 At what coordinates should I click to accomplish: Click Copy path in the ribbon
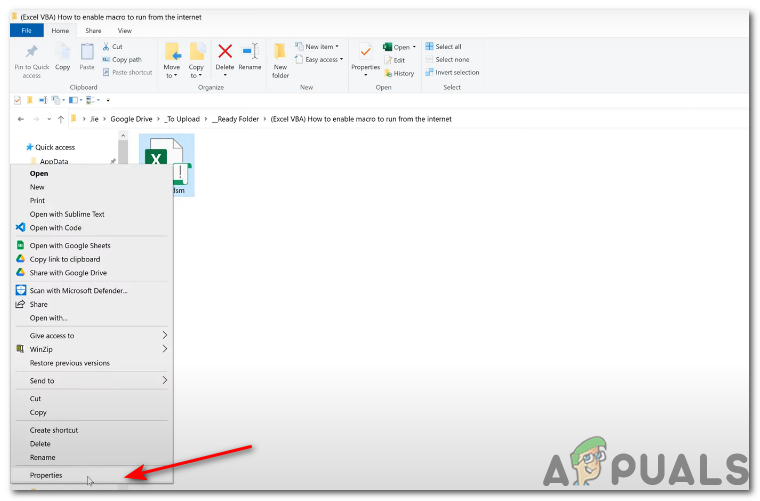[x=122, y=60]
